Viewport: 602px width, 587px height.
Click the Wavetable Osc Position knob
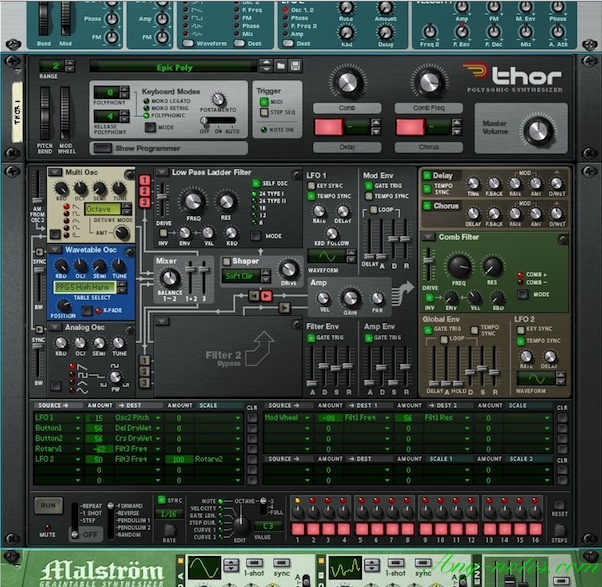click(x=63, y=306)
